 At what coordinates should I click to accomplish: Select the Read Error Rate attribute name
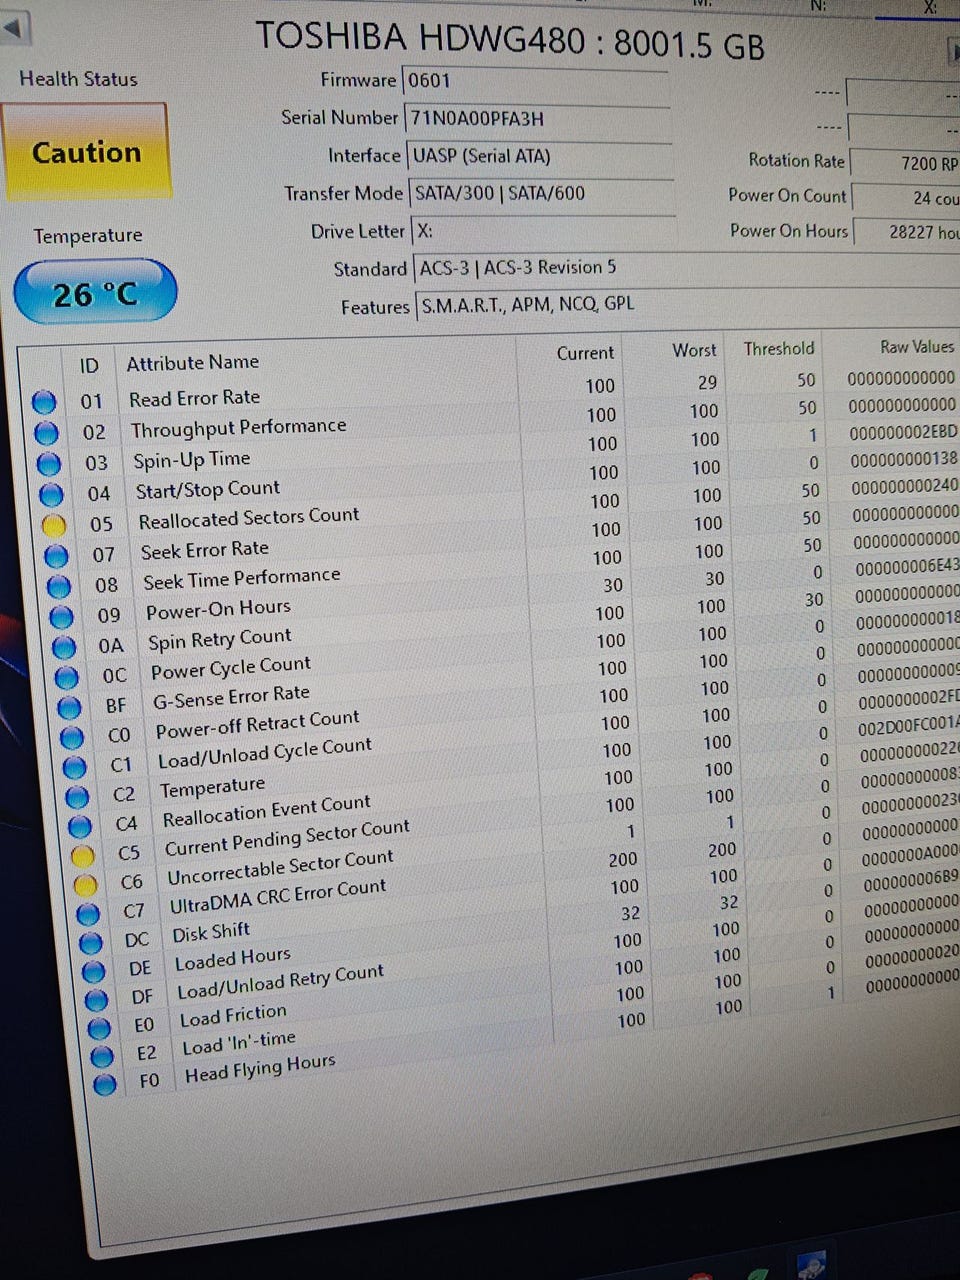click(x=194, y=398)
